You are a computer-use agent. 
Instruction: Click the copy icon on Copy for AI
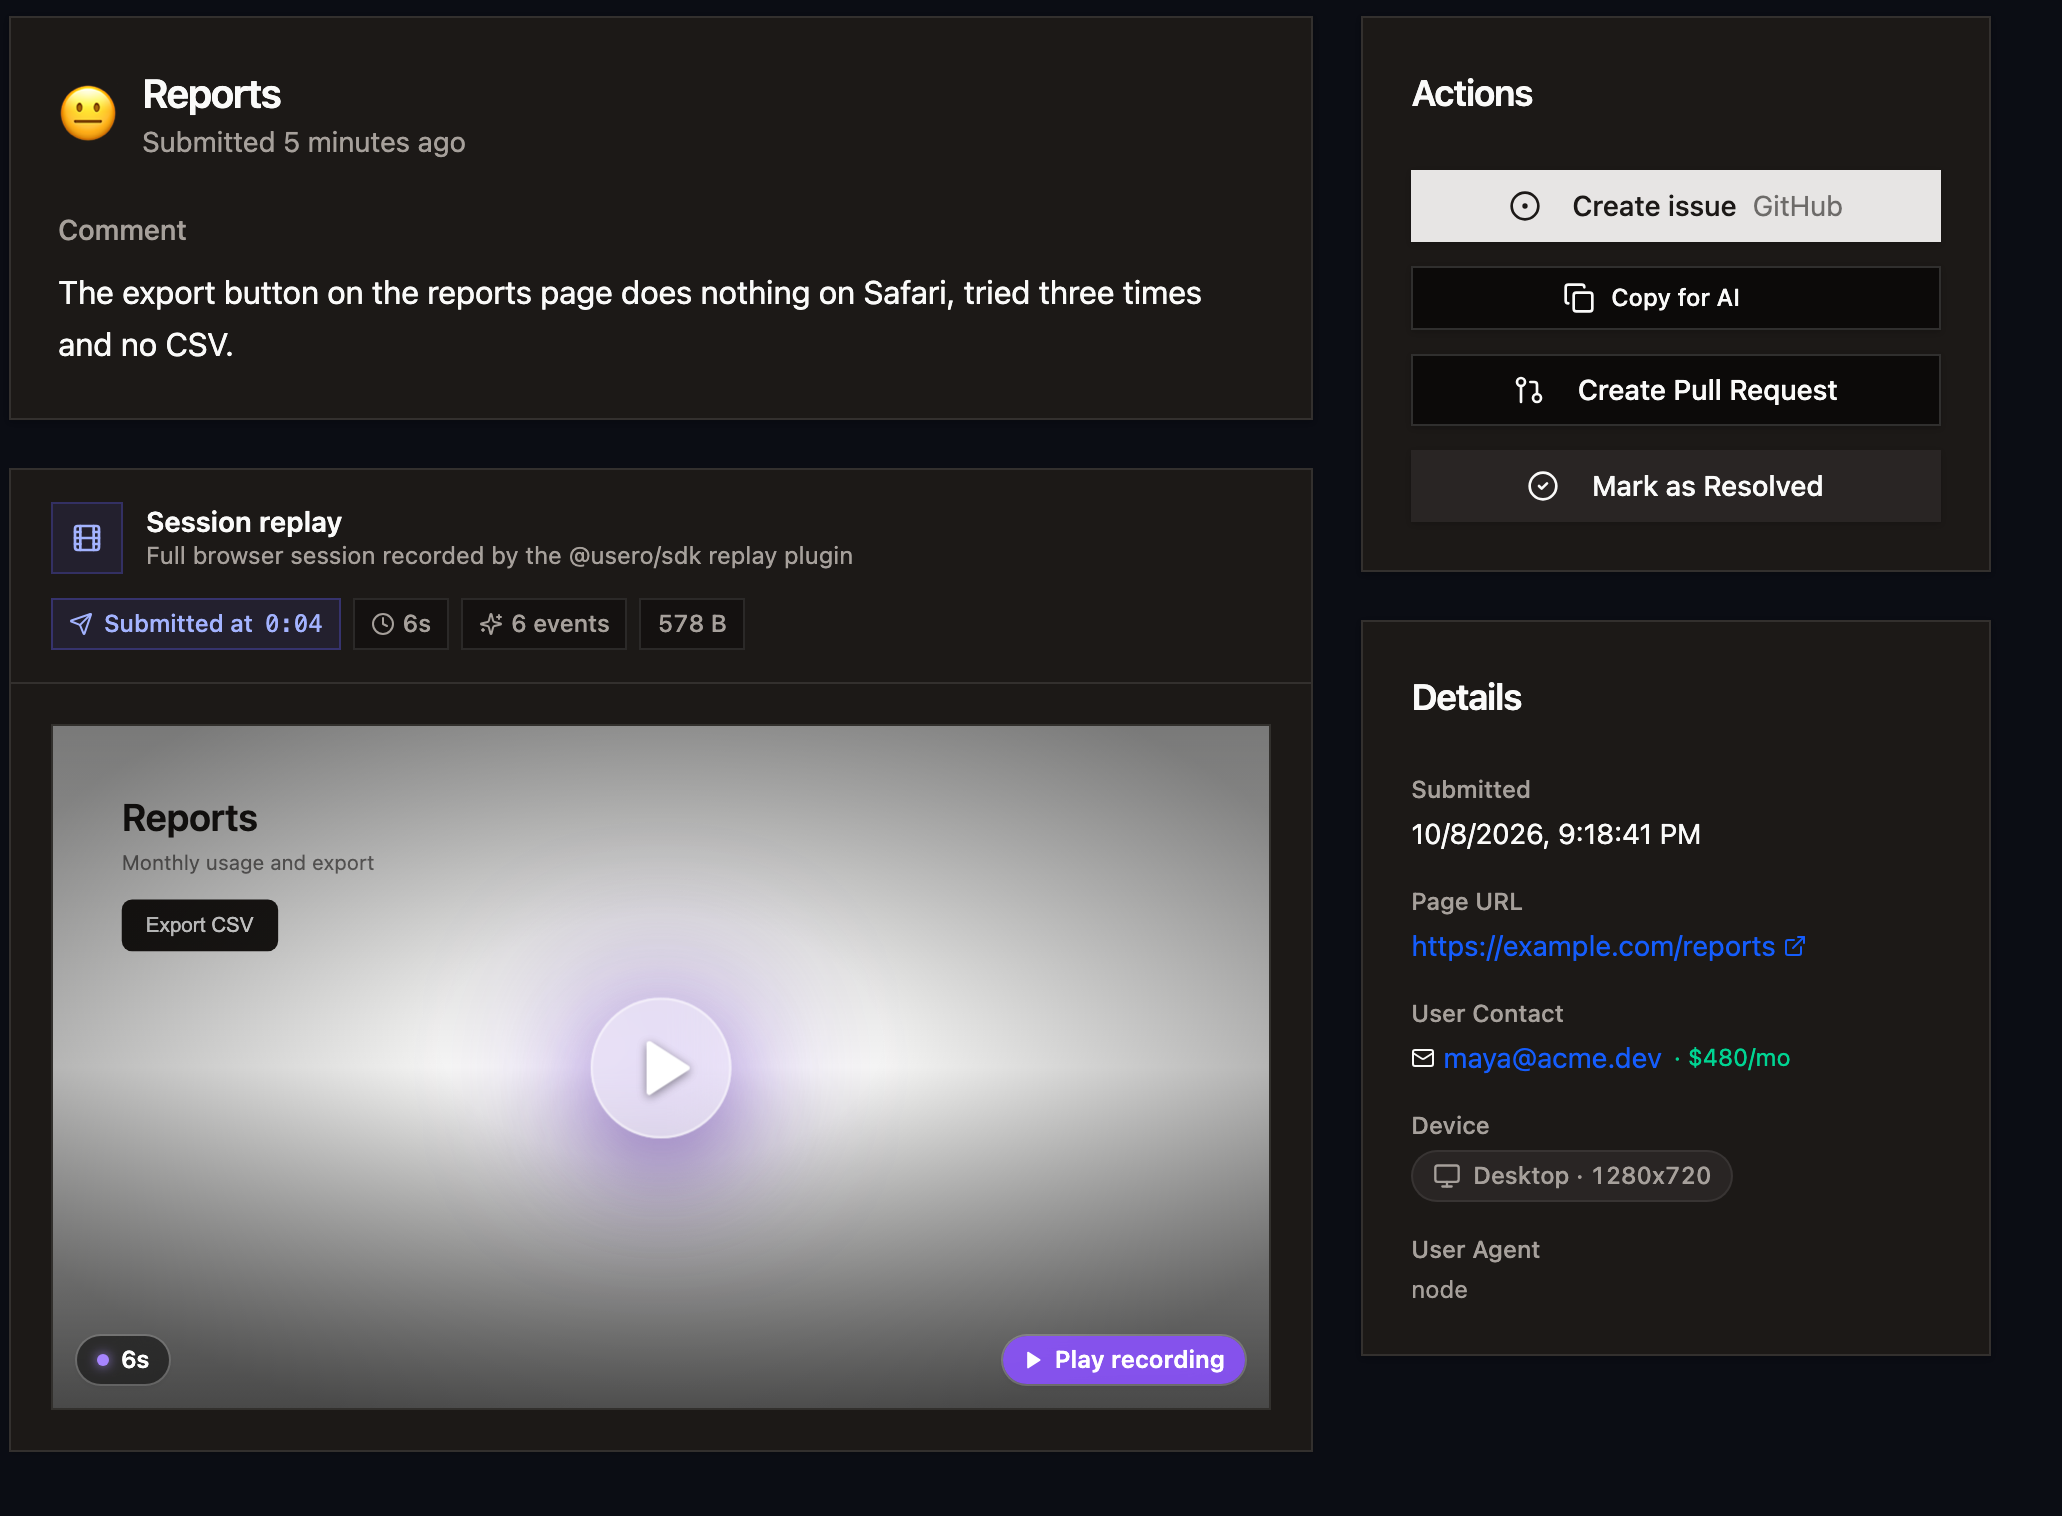point(1578,298)
